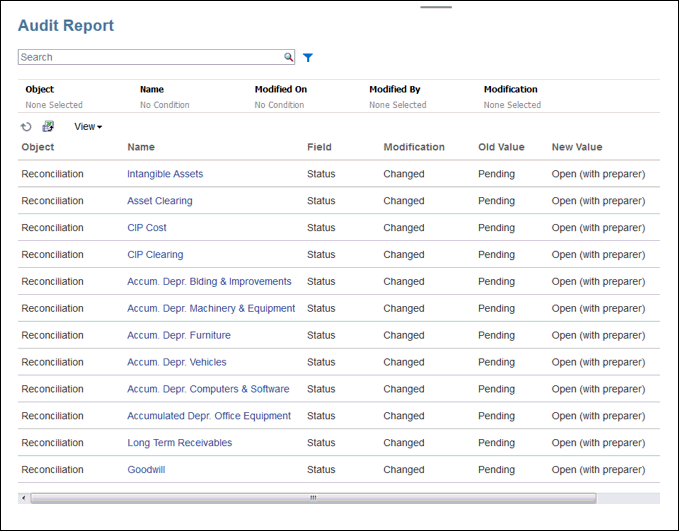This screenshot has height=531, width=679.
Task: Open the Asset Clearing link
Action: click(x=159, y=201)
